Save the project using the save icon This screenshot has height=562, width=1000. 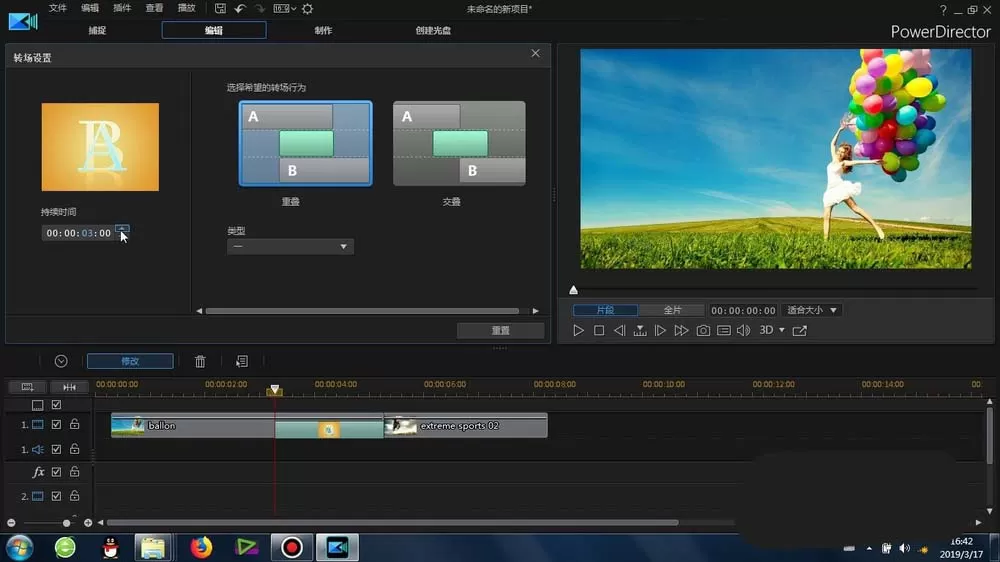click(x=220, y=8)
